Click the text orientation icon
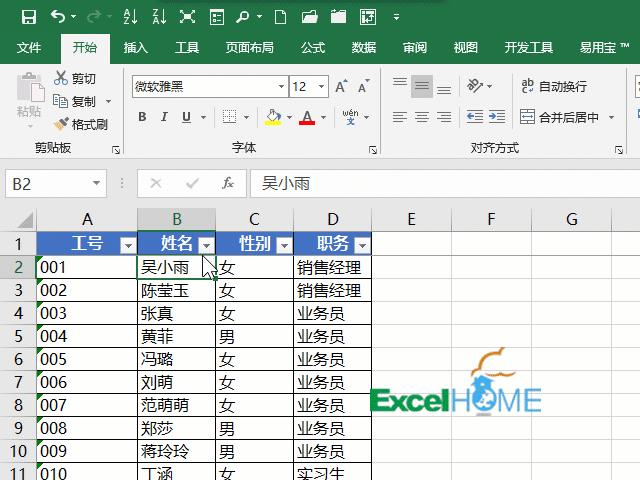Image resolution: width=640 pixels, height=480 pixels. pyautogui.click(x=475, y=86)
